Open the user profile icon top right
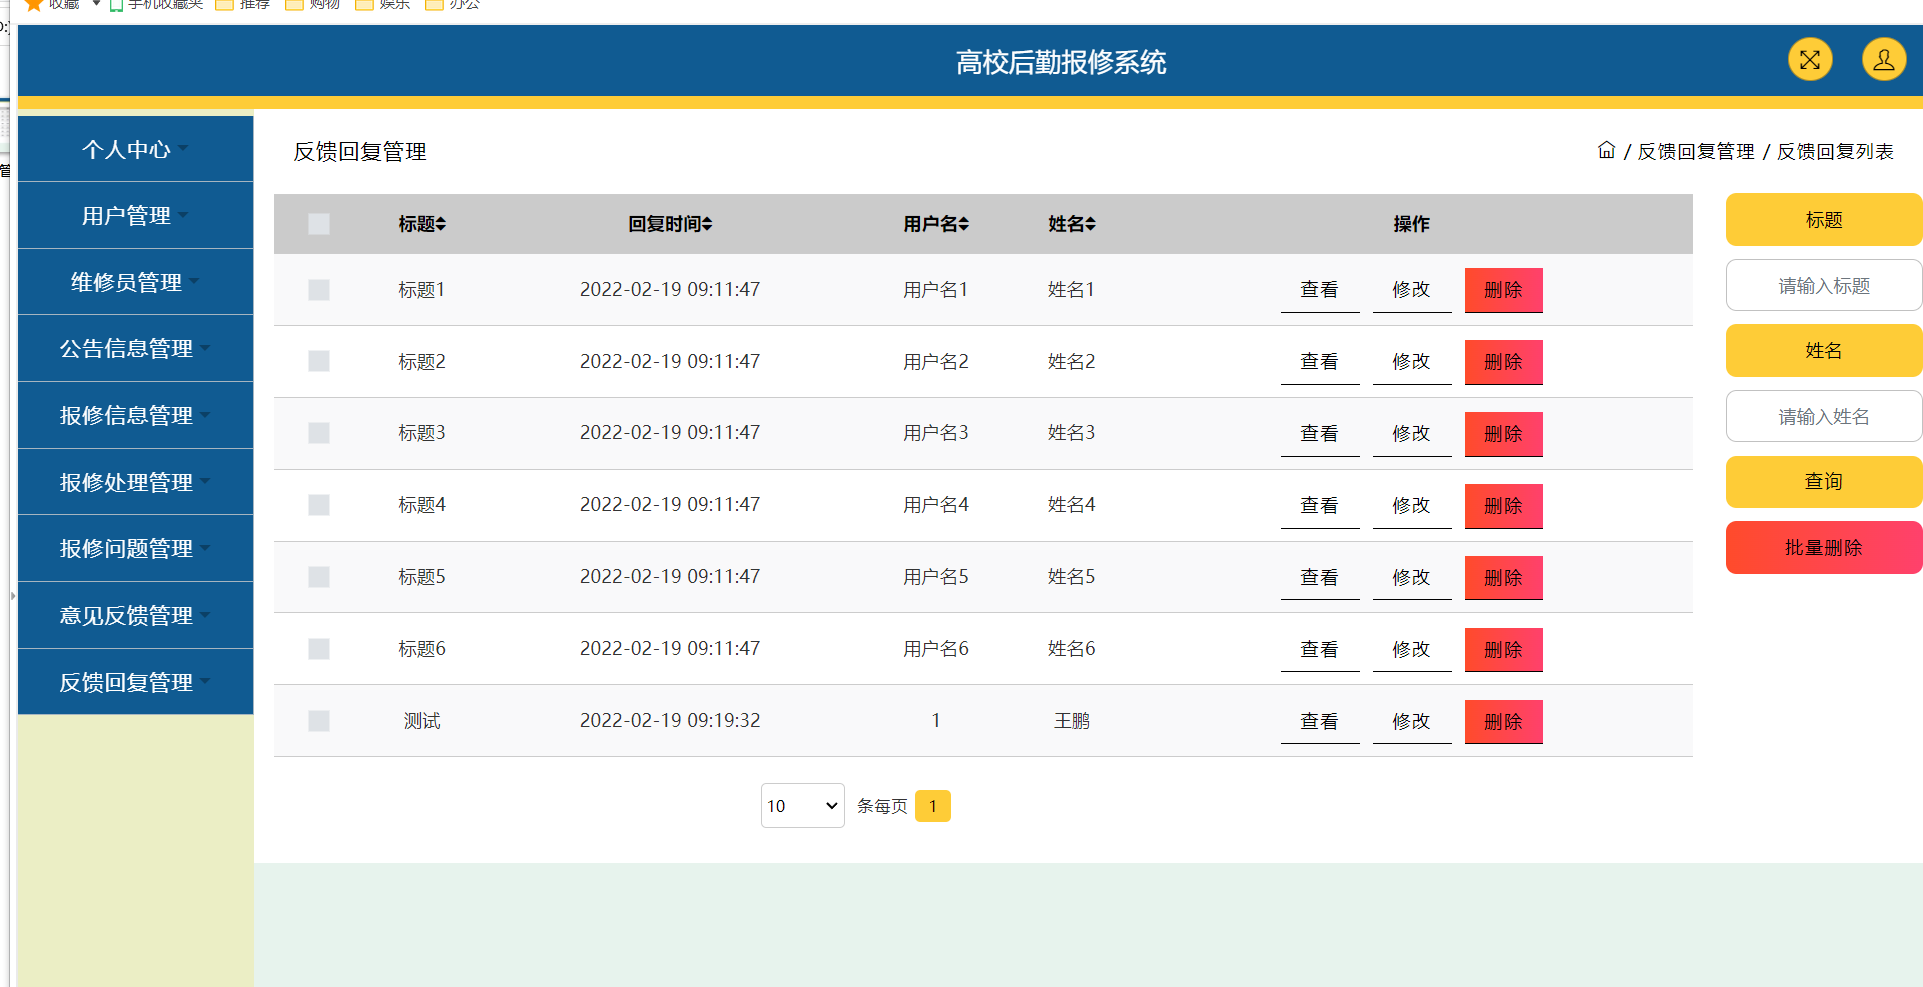Viewport: 1923px width, 987px height. coord(1884,59)
